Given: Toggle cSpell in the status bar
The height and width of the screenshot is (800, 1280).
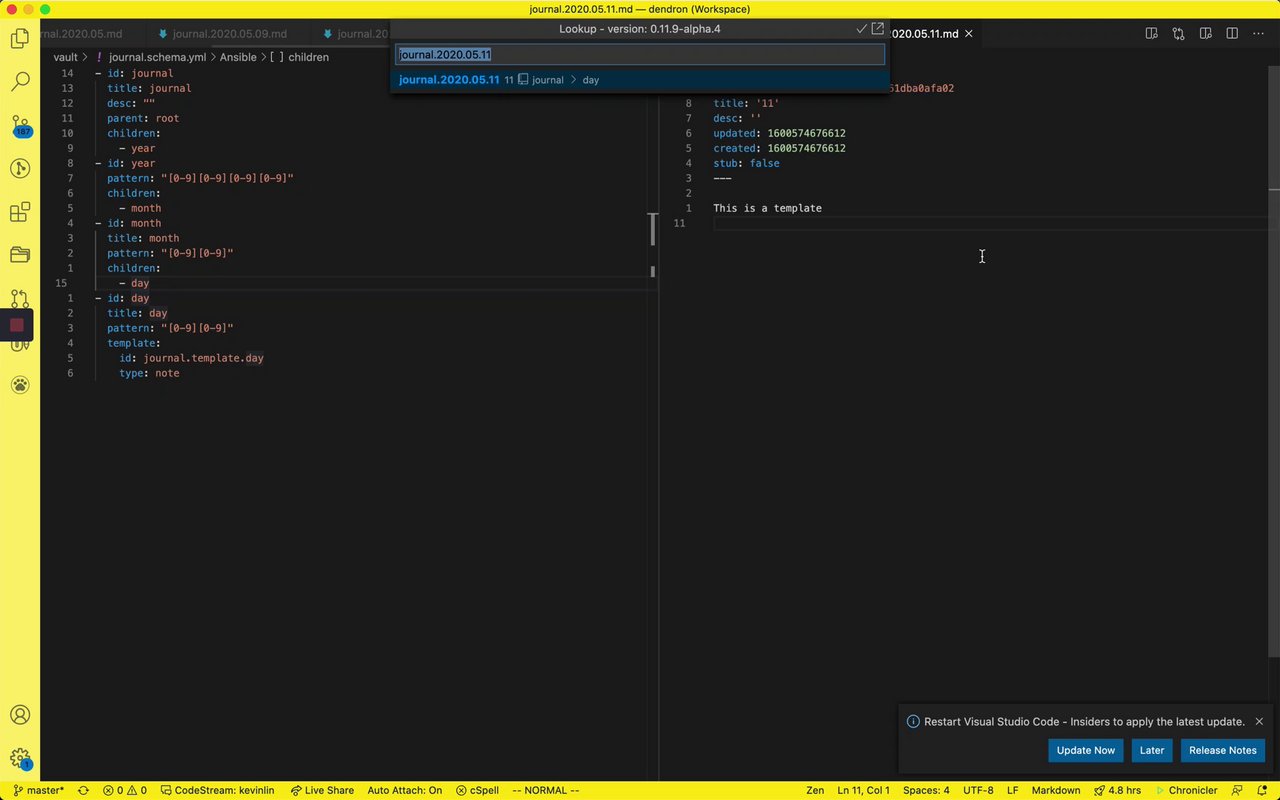Looking at the screenshot, I should coord(478,790).
